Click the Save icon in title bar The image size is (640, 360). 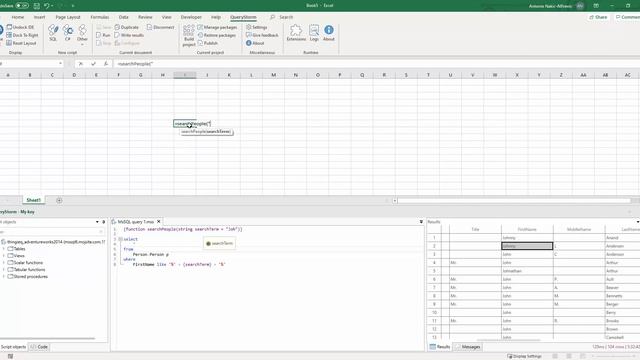pos(37,6)
